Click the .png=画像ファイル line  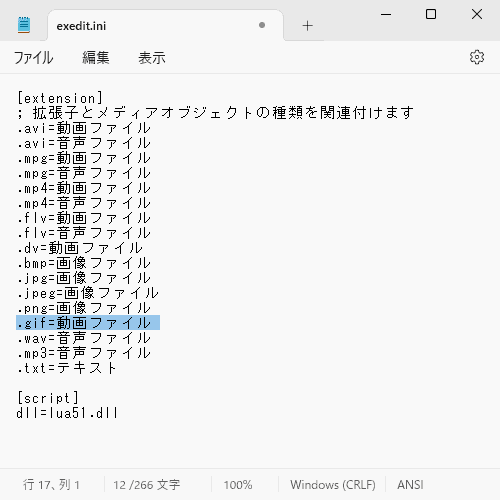coord(84,308)
